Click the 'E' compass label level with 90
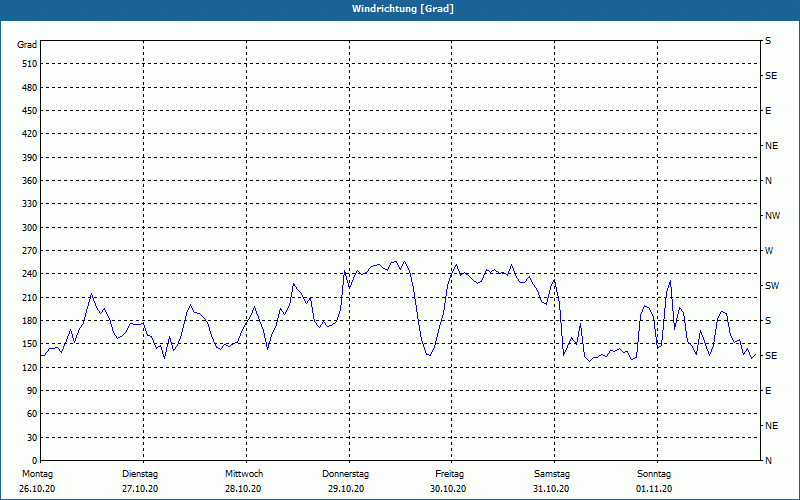The height and width of the screenshot is (500, 800). (x=768, y=391)
